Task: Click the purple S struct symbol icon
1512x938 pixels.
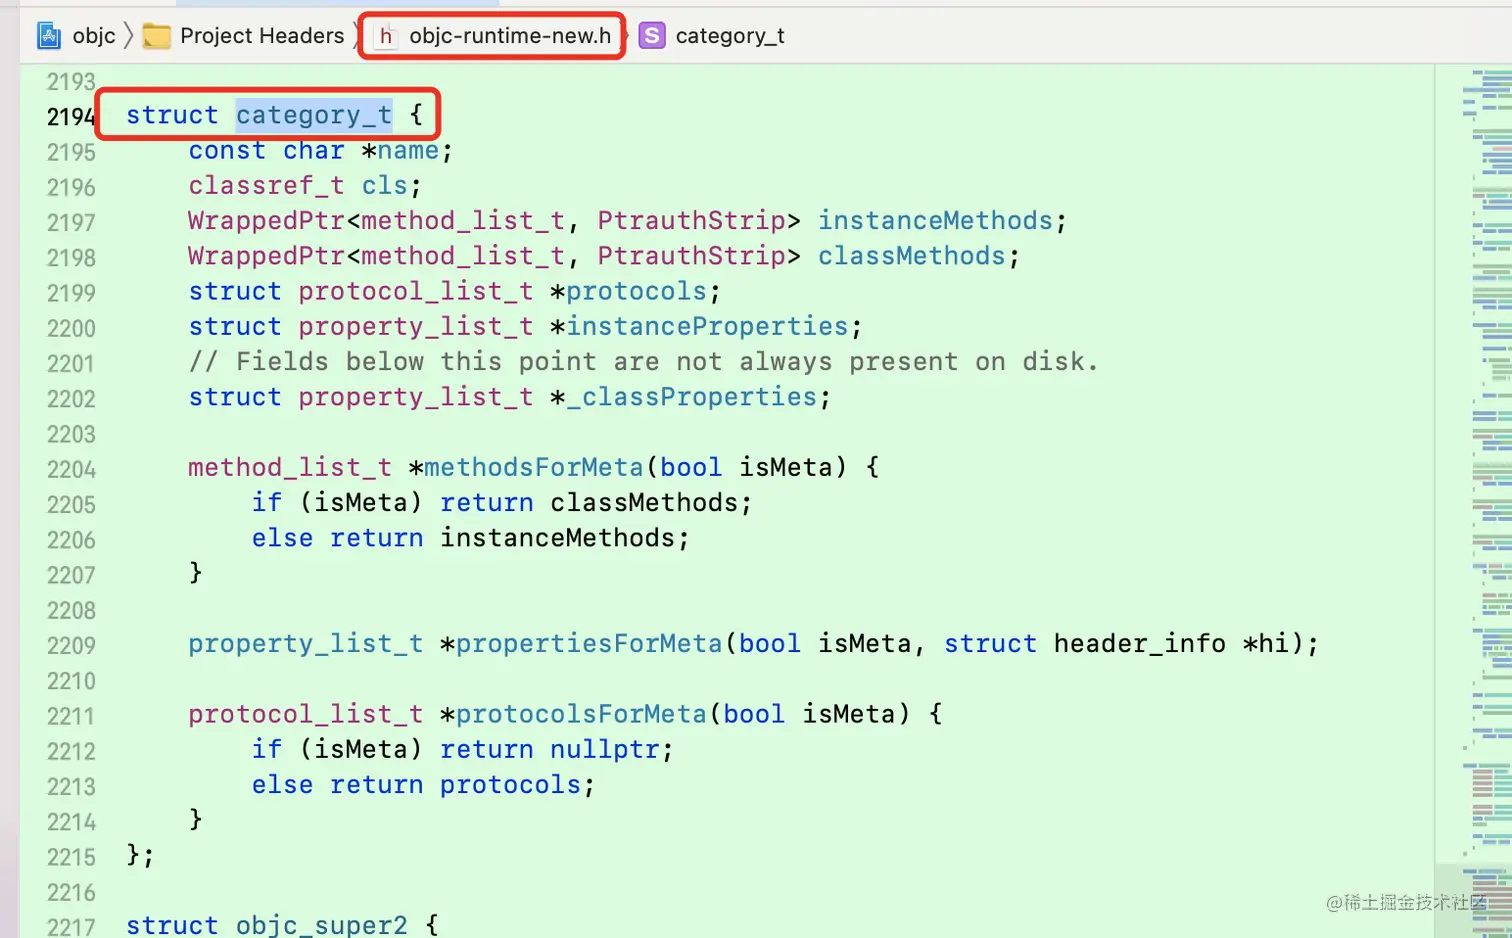Action: [652, 36]
